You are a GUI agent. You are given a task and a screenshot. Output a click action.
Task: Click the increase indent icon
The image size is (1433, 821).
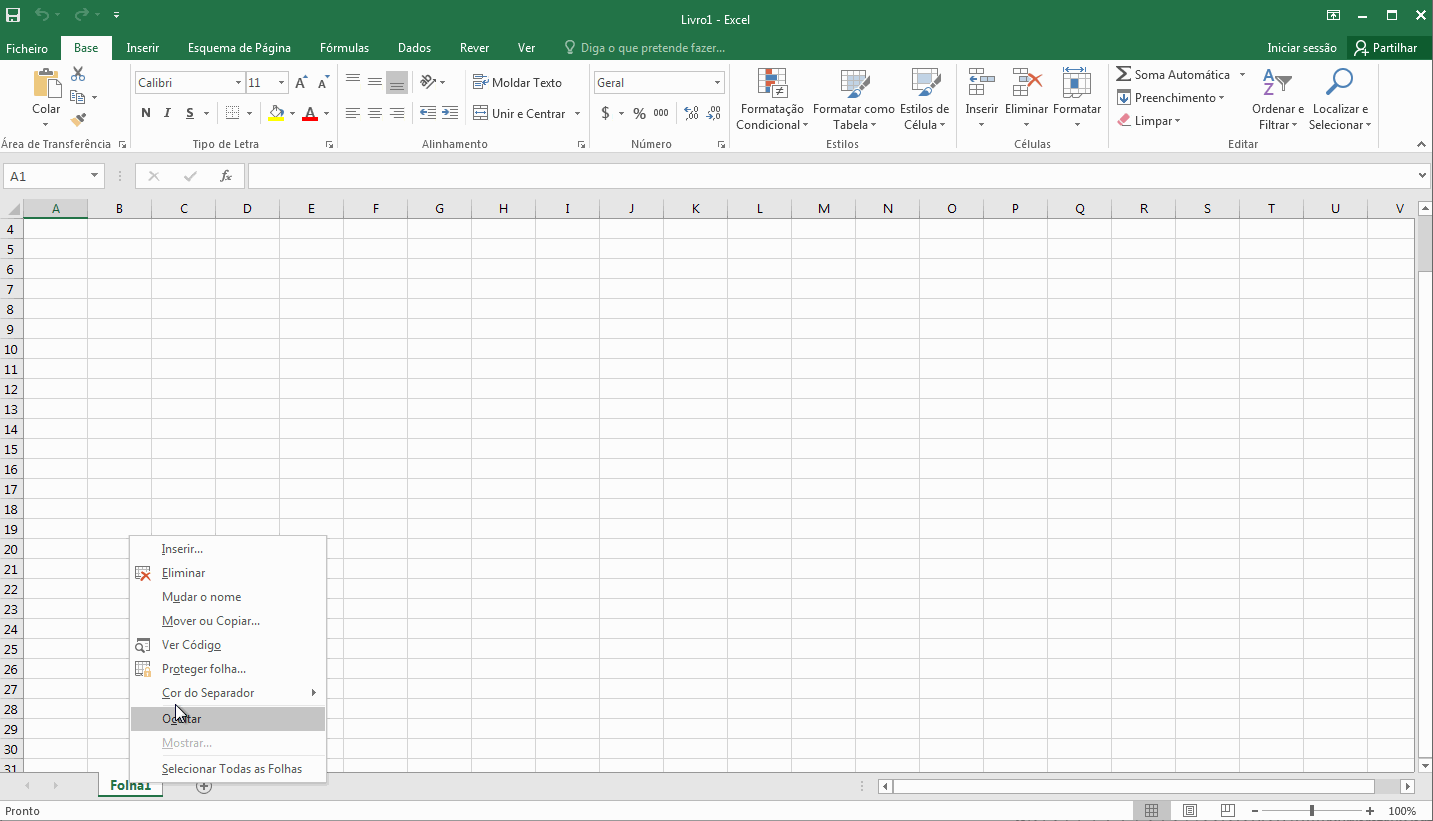[x=450, y=113]
